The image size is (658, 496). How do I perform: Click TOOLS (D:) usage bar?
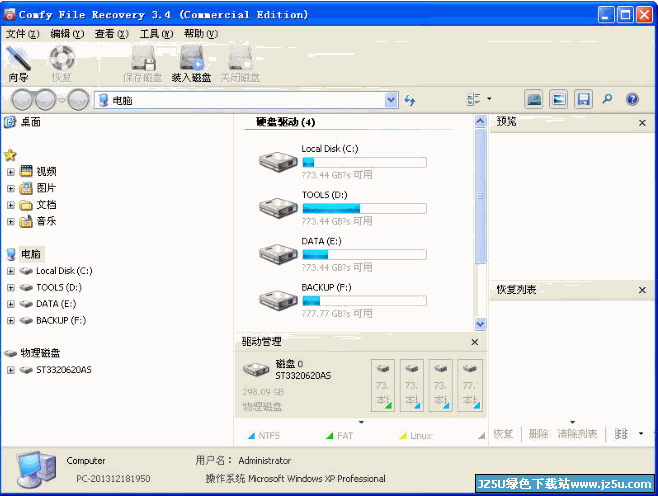pyautogui.click(x=364, y=209)
